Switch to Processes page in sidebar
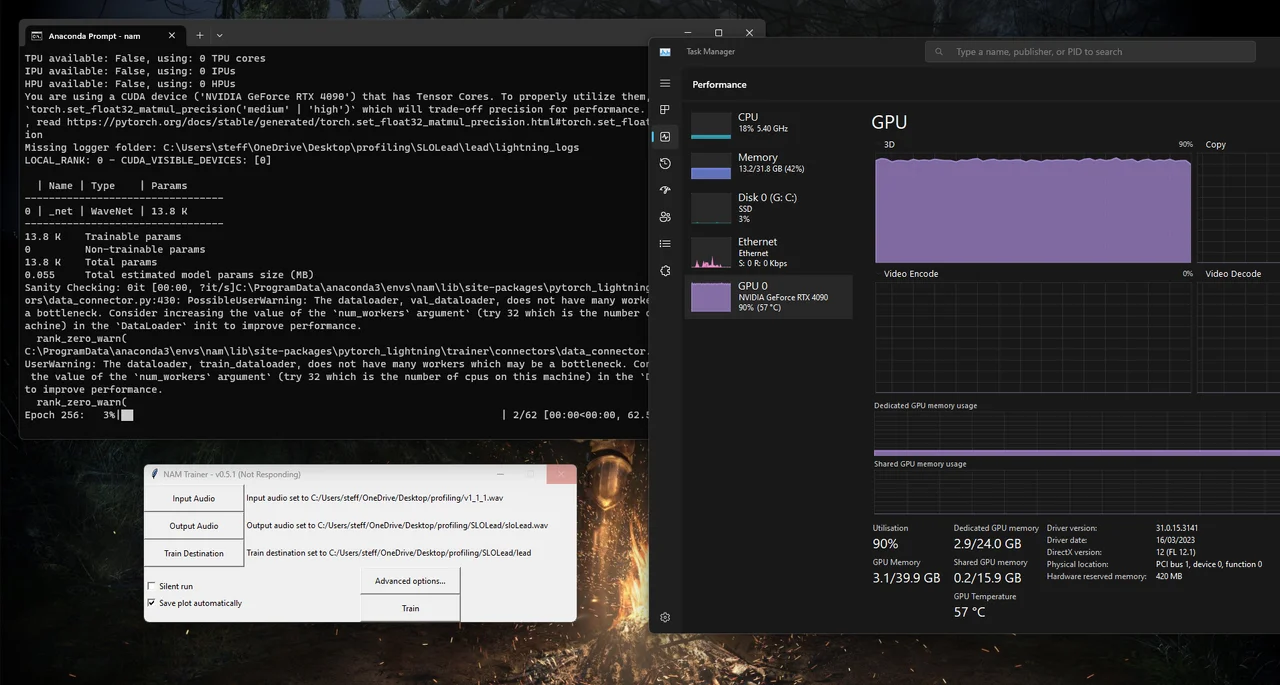This screenshot has width=1280, height=685. click(x=665, y=110)
